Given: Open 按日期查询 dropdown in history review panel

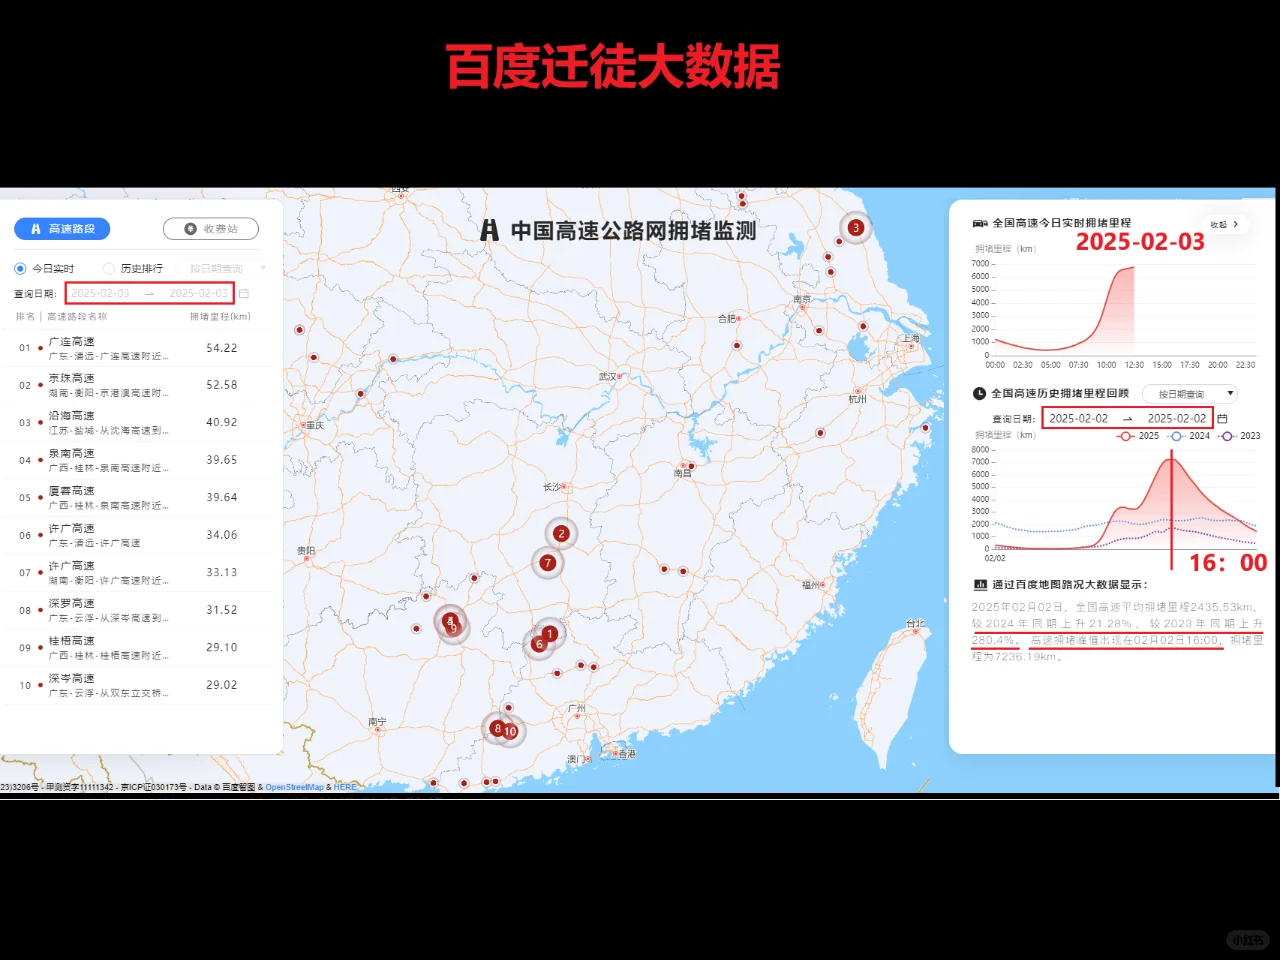Looking at the screenshot, I should point(1190,394).
